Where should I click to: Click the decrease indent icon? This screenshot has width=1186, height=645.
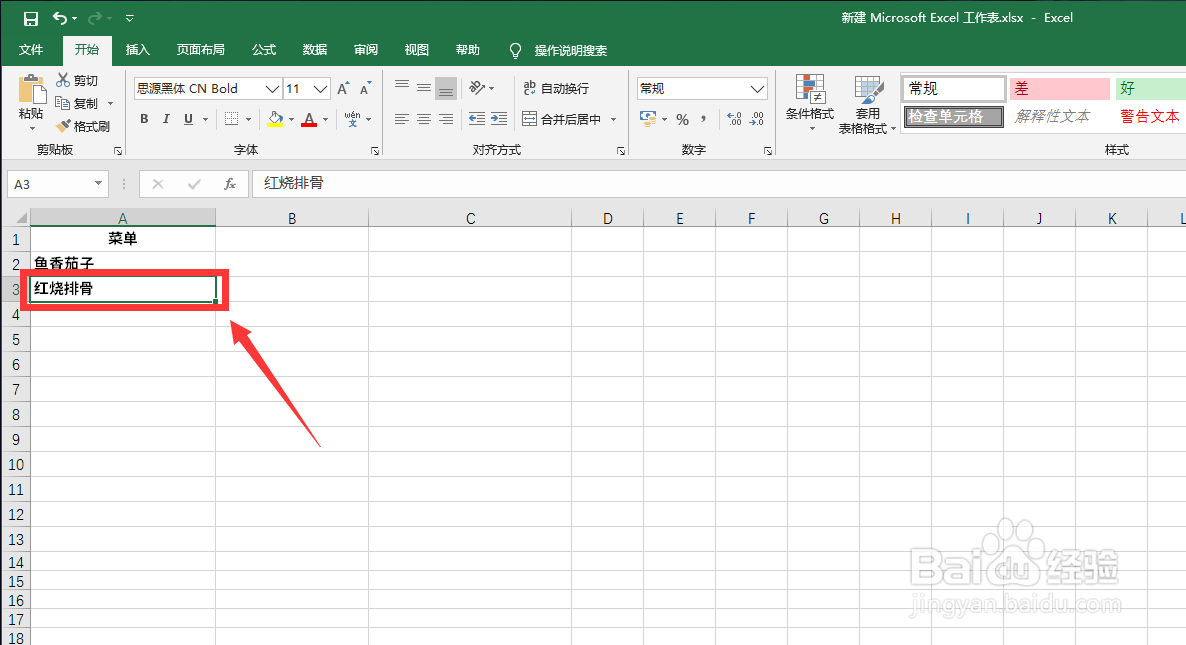tap(477, 119)
